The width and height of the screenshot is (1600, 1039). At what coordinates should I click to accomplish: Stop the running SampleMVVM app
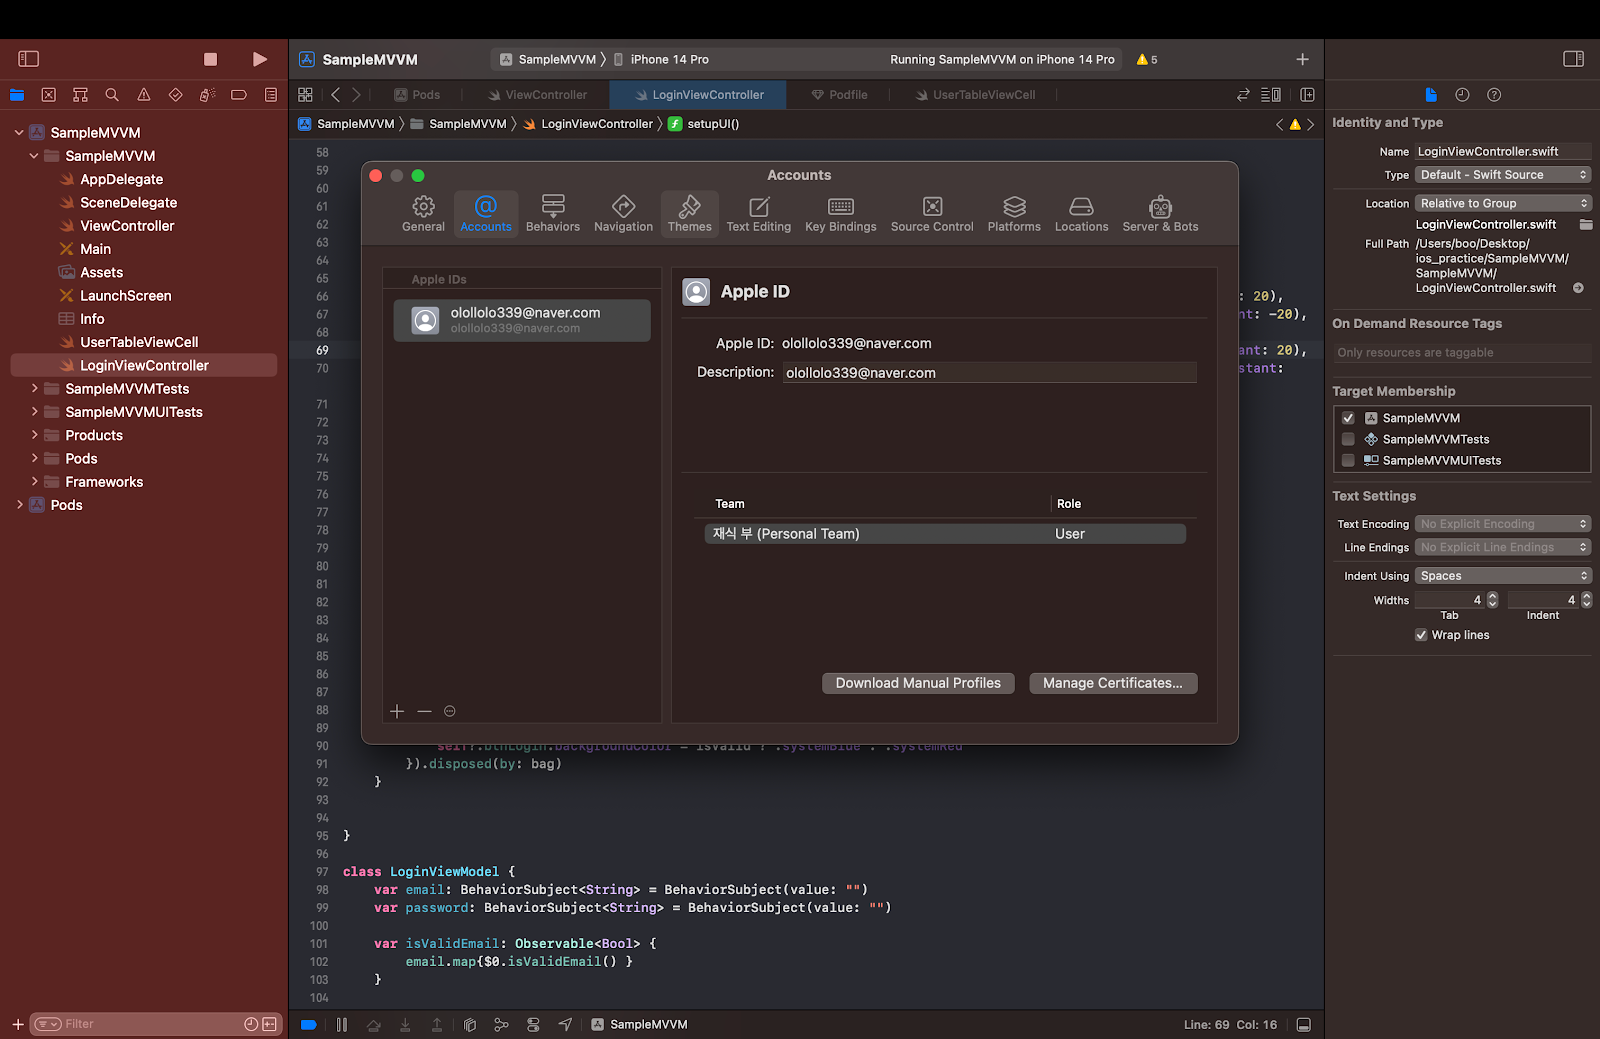pyautogui.click(x=210, y=59)
